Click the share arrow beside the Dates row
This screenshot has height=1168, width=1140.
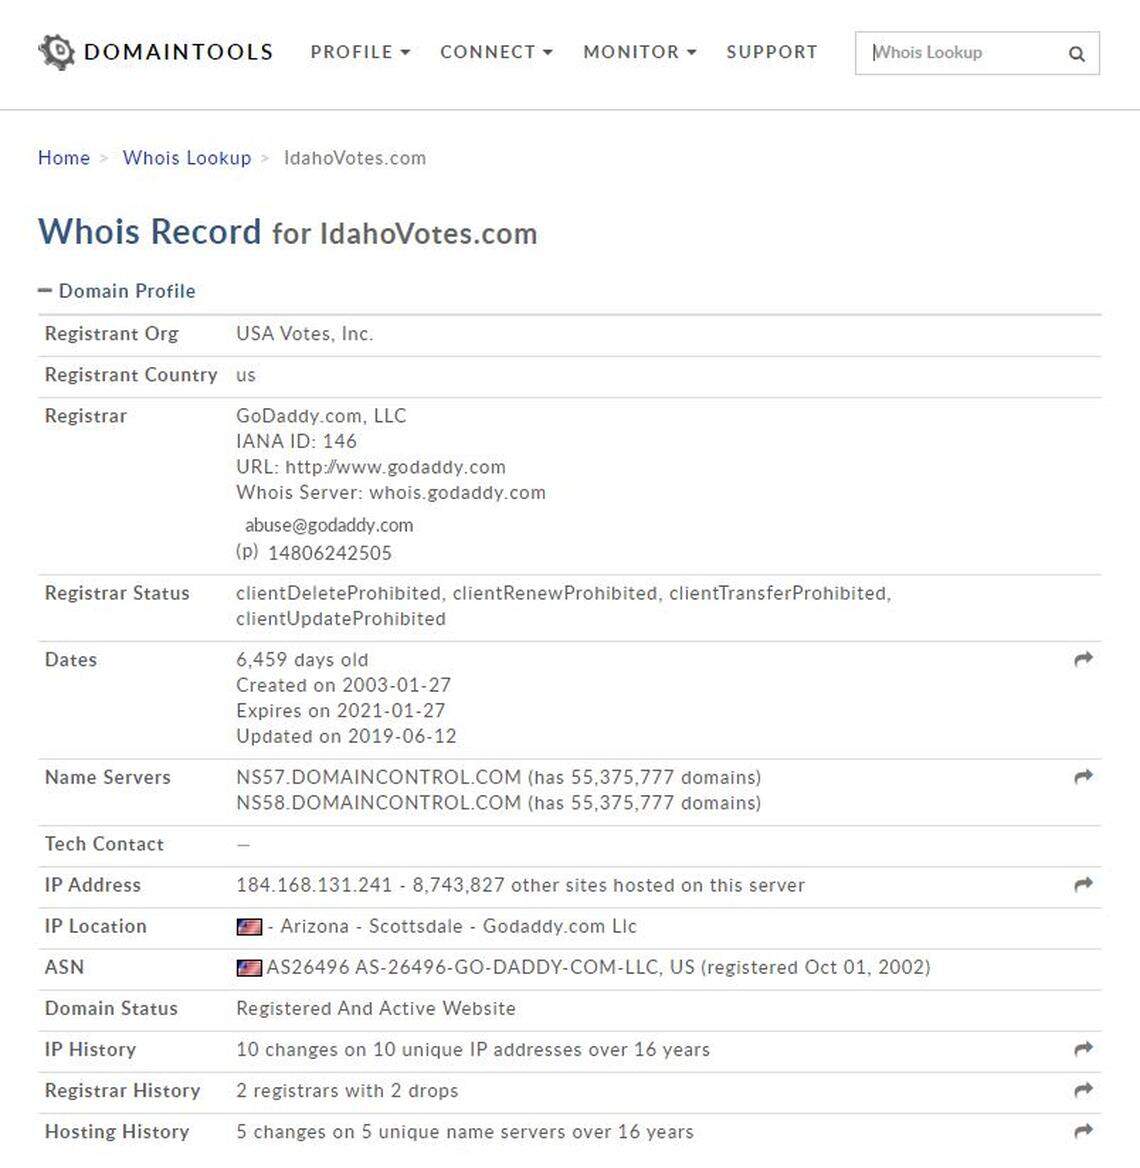point(1082,659)
